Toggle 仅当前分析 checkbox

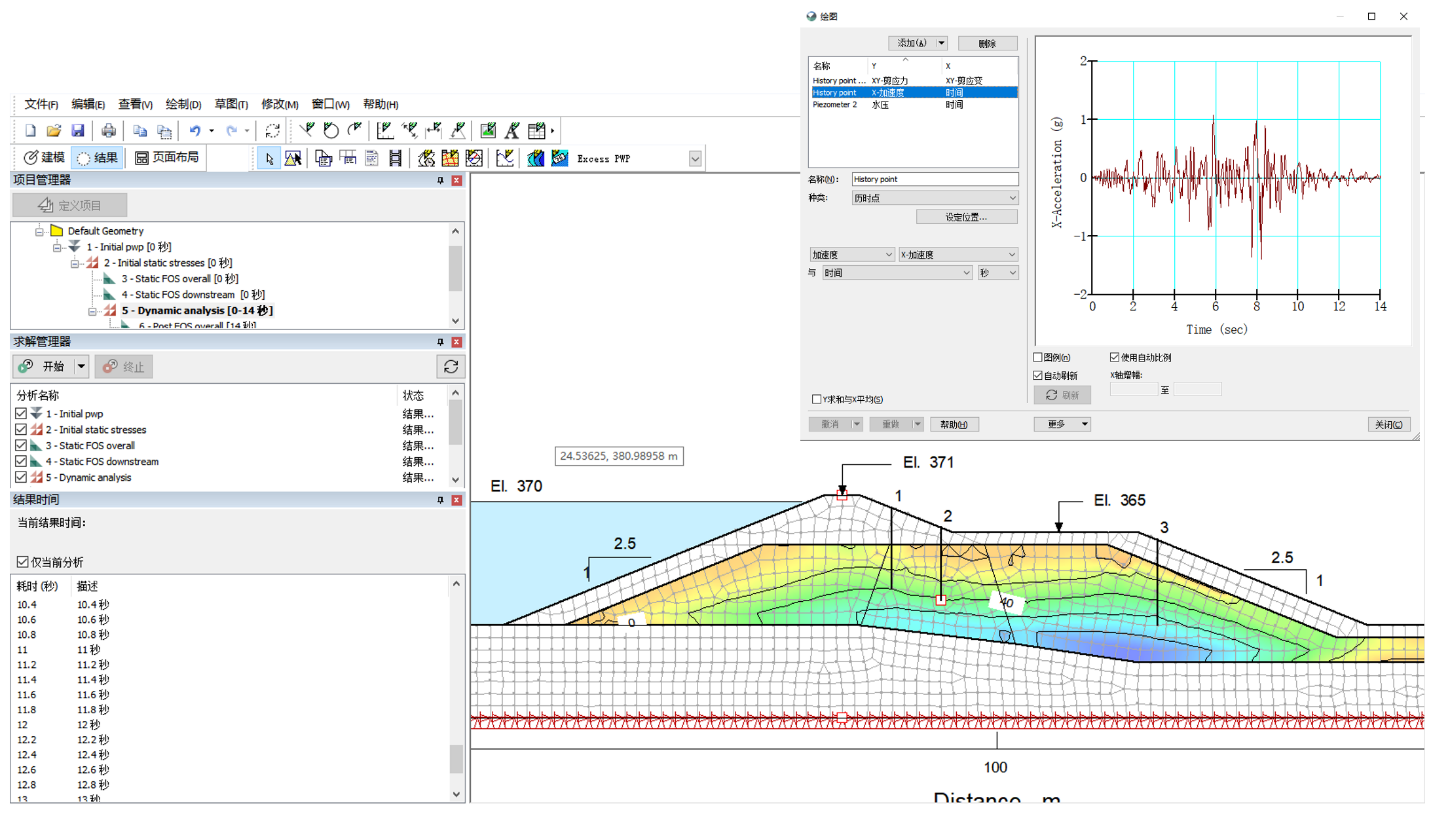coord(23,562)
